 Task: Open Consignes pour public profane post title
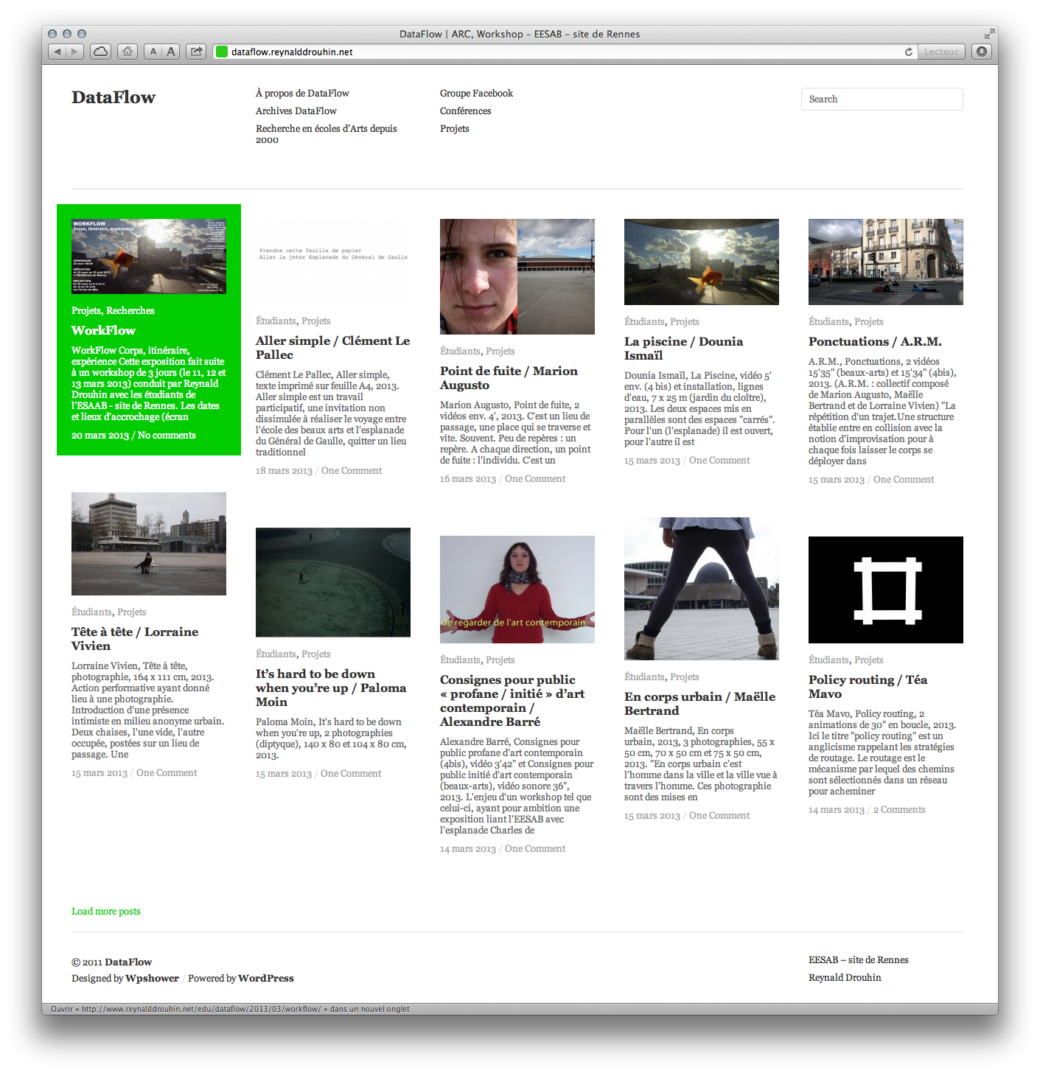(512, 701)
